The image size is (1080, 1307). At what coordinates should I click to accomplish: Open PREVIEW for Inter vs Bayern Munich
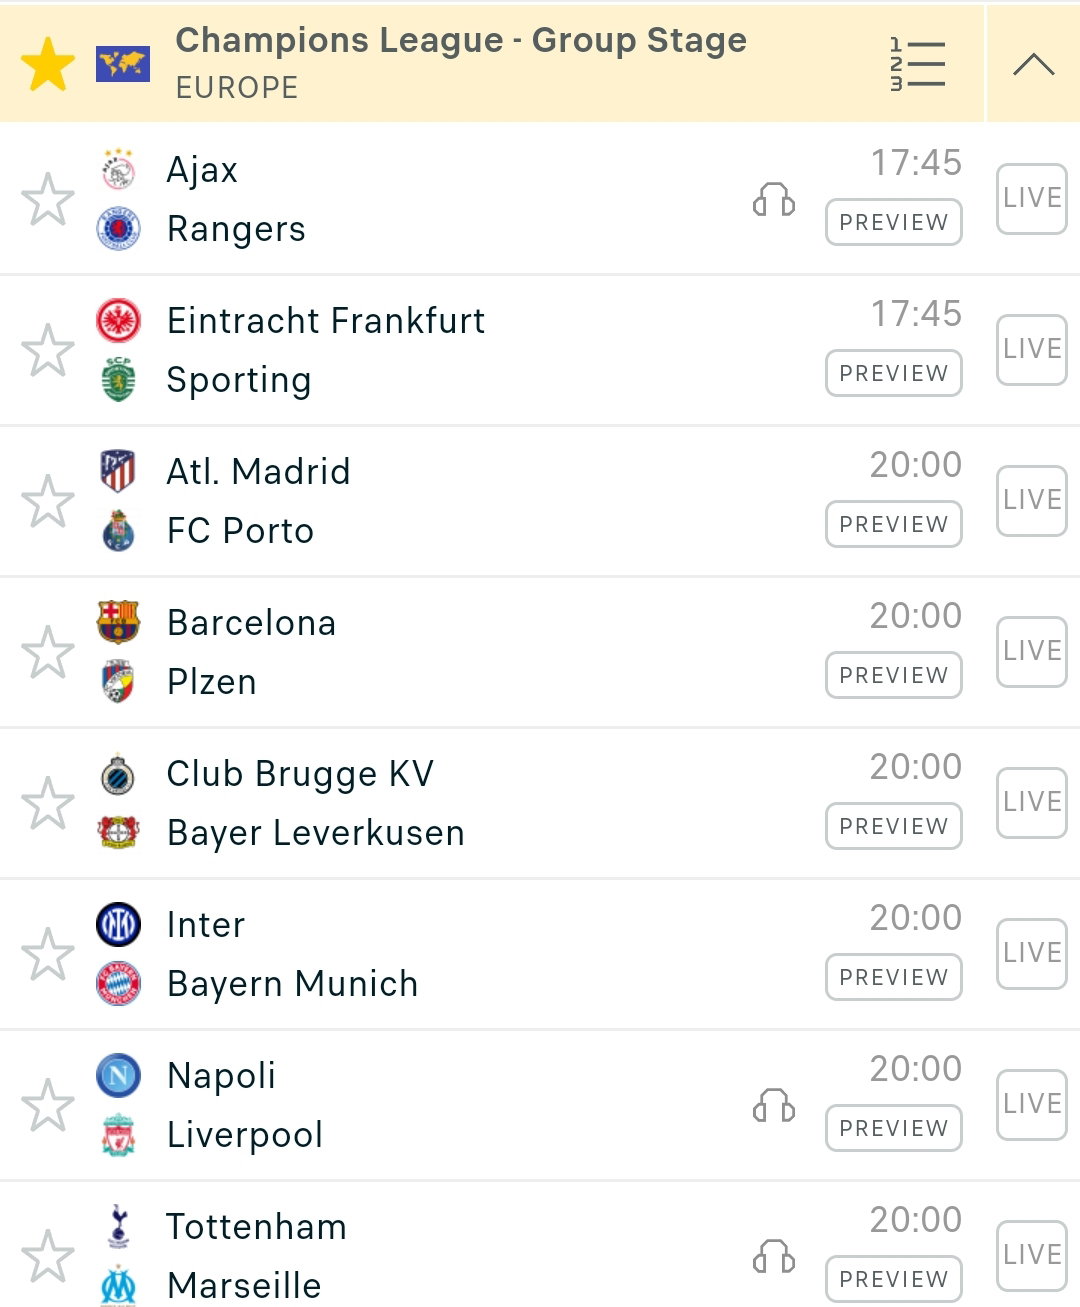[894, 977]
